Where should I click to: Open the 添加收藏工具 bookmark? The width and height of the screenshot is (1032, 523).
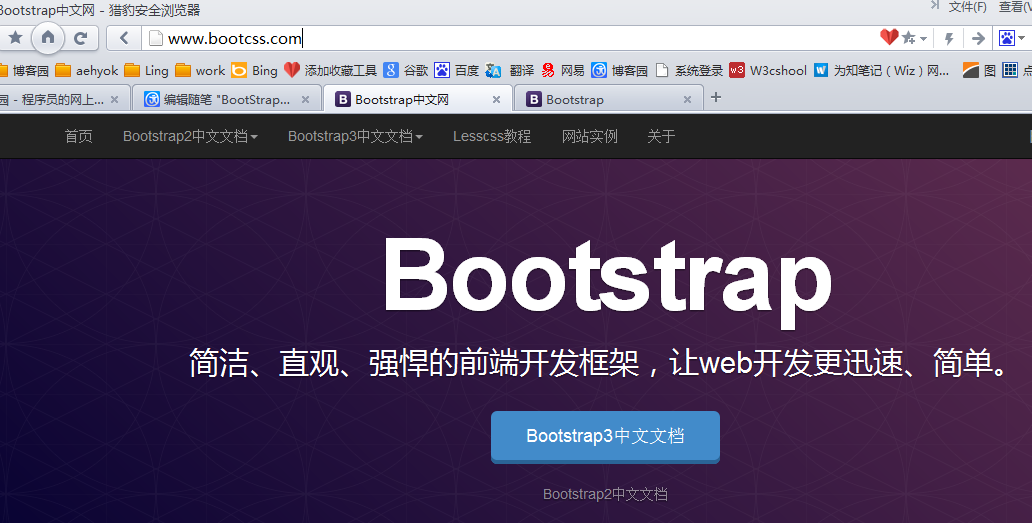pyautogui.click(x=330, y=70)
